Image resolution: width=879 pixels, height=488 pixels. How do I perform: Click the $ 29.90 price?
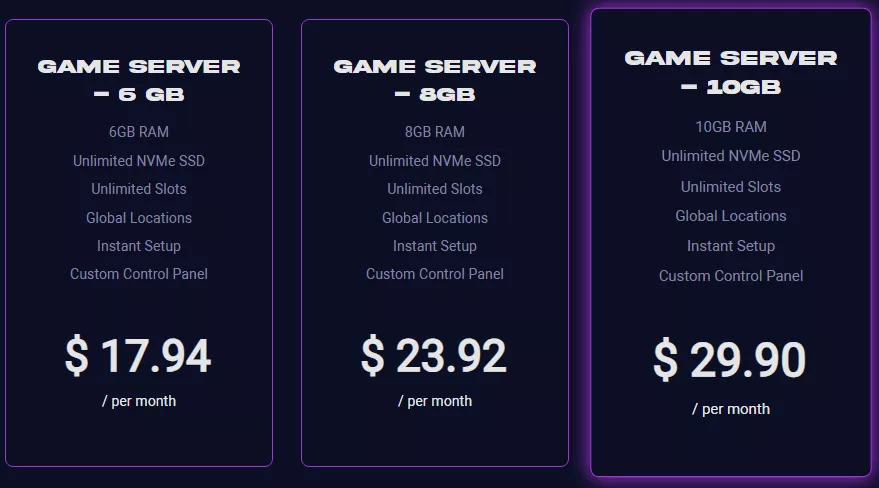(x=730, y=360)
